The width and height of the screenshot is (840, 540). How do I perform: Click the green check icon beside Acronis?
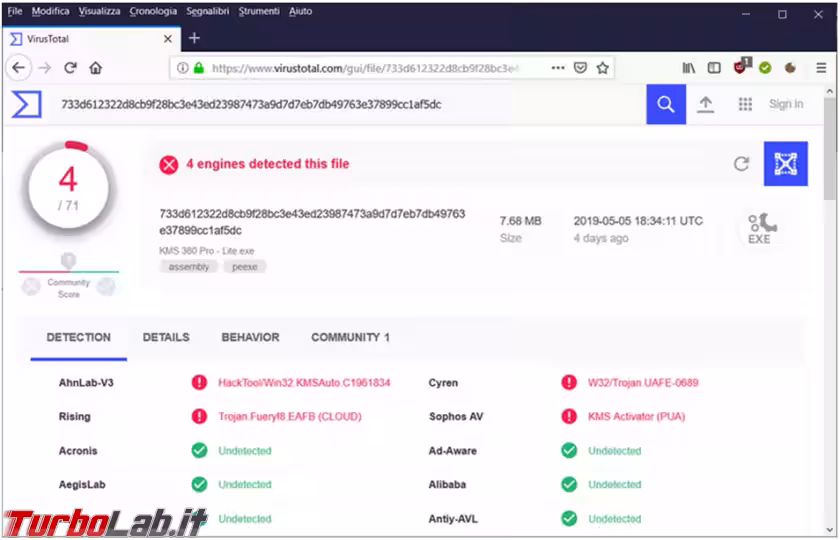tap(199, 451)
